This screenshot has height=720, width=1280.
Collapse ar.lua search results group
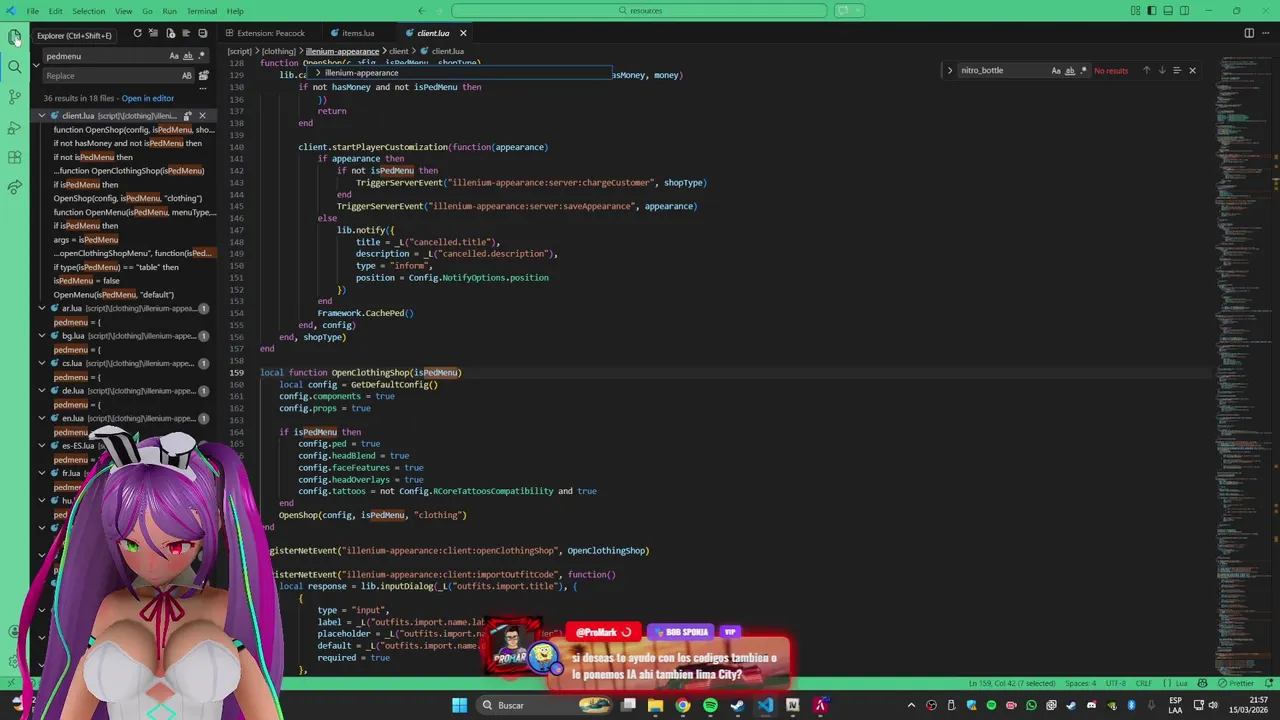[42, 308]
